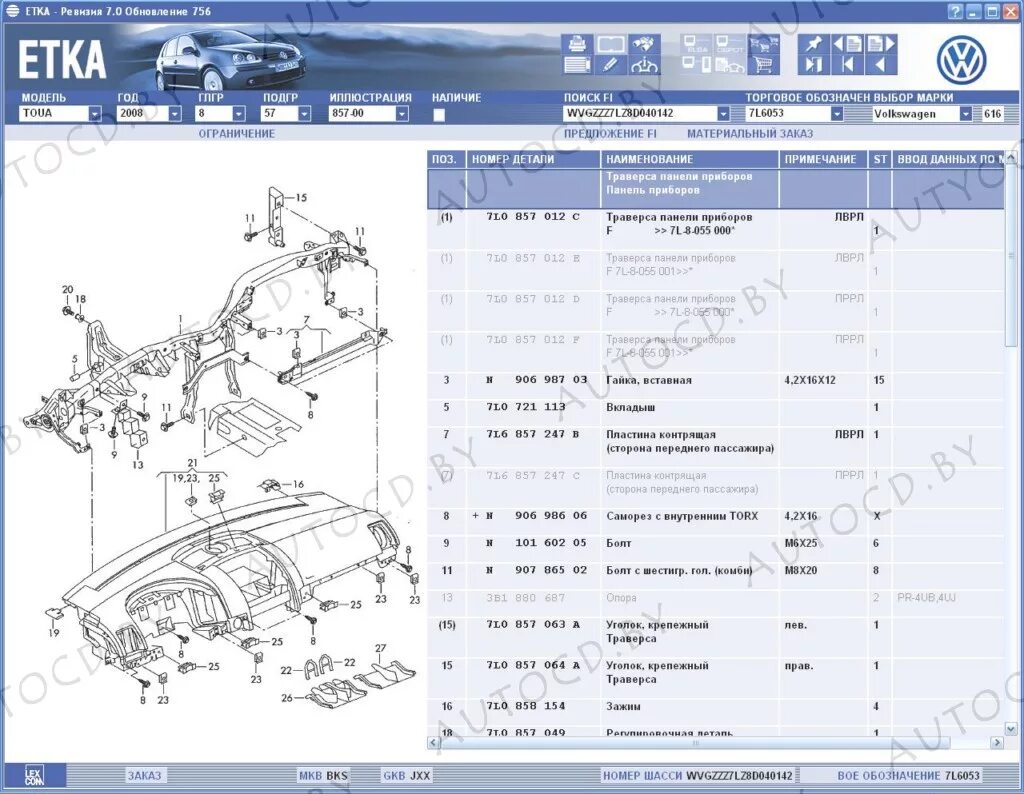Click the multiple shopping carts icon
This screenshot has width=1024, height=794.
pos(763,44)
